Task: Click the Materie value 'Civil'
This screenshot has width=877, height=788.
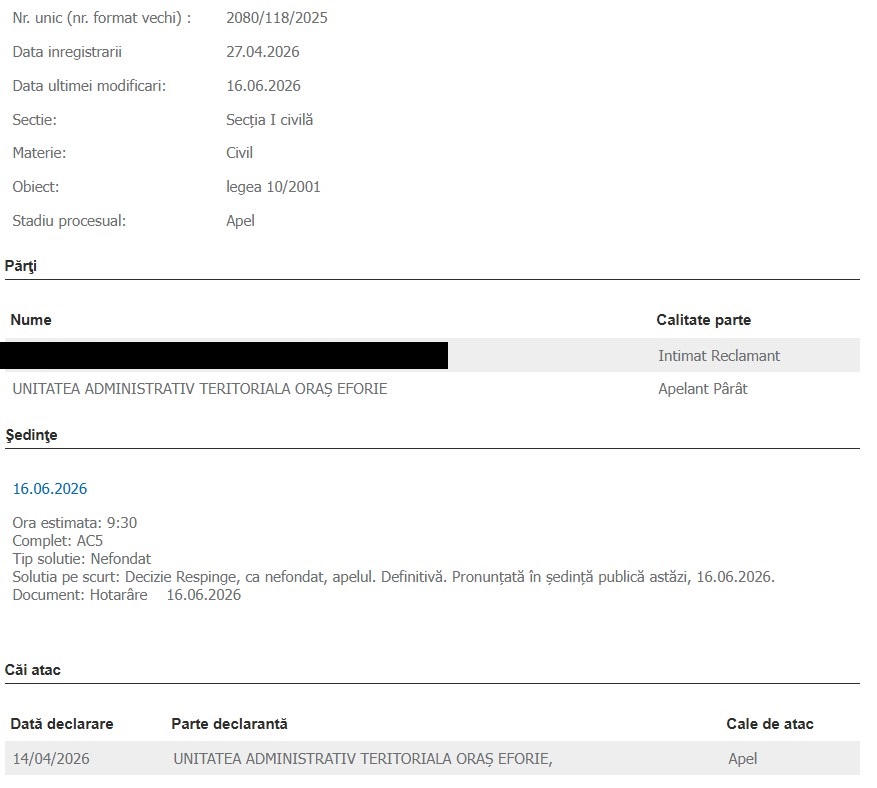Action: coord(239,153)
